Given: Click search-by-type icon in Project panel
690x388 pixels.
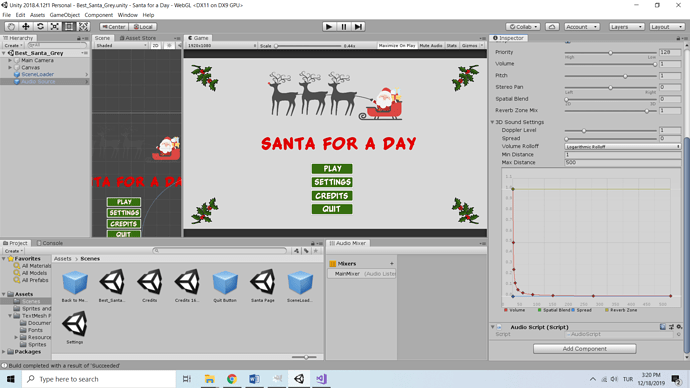Looking at the screenshot, I should point(297,251).
